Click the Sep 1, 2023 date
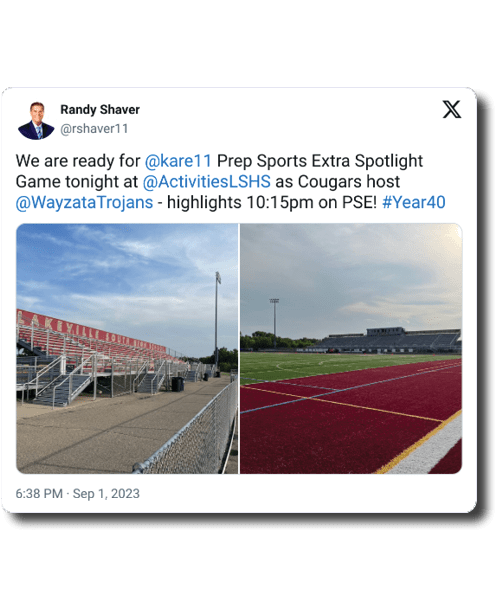The width and height of the screenshot is (498, 589). pos(106,494)
